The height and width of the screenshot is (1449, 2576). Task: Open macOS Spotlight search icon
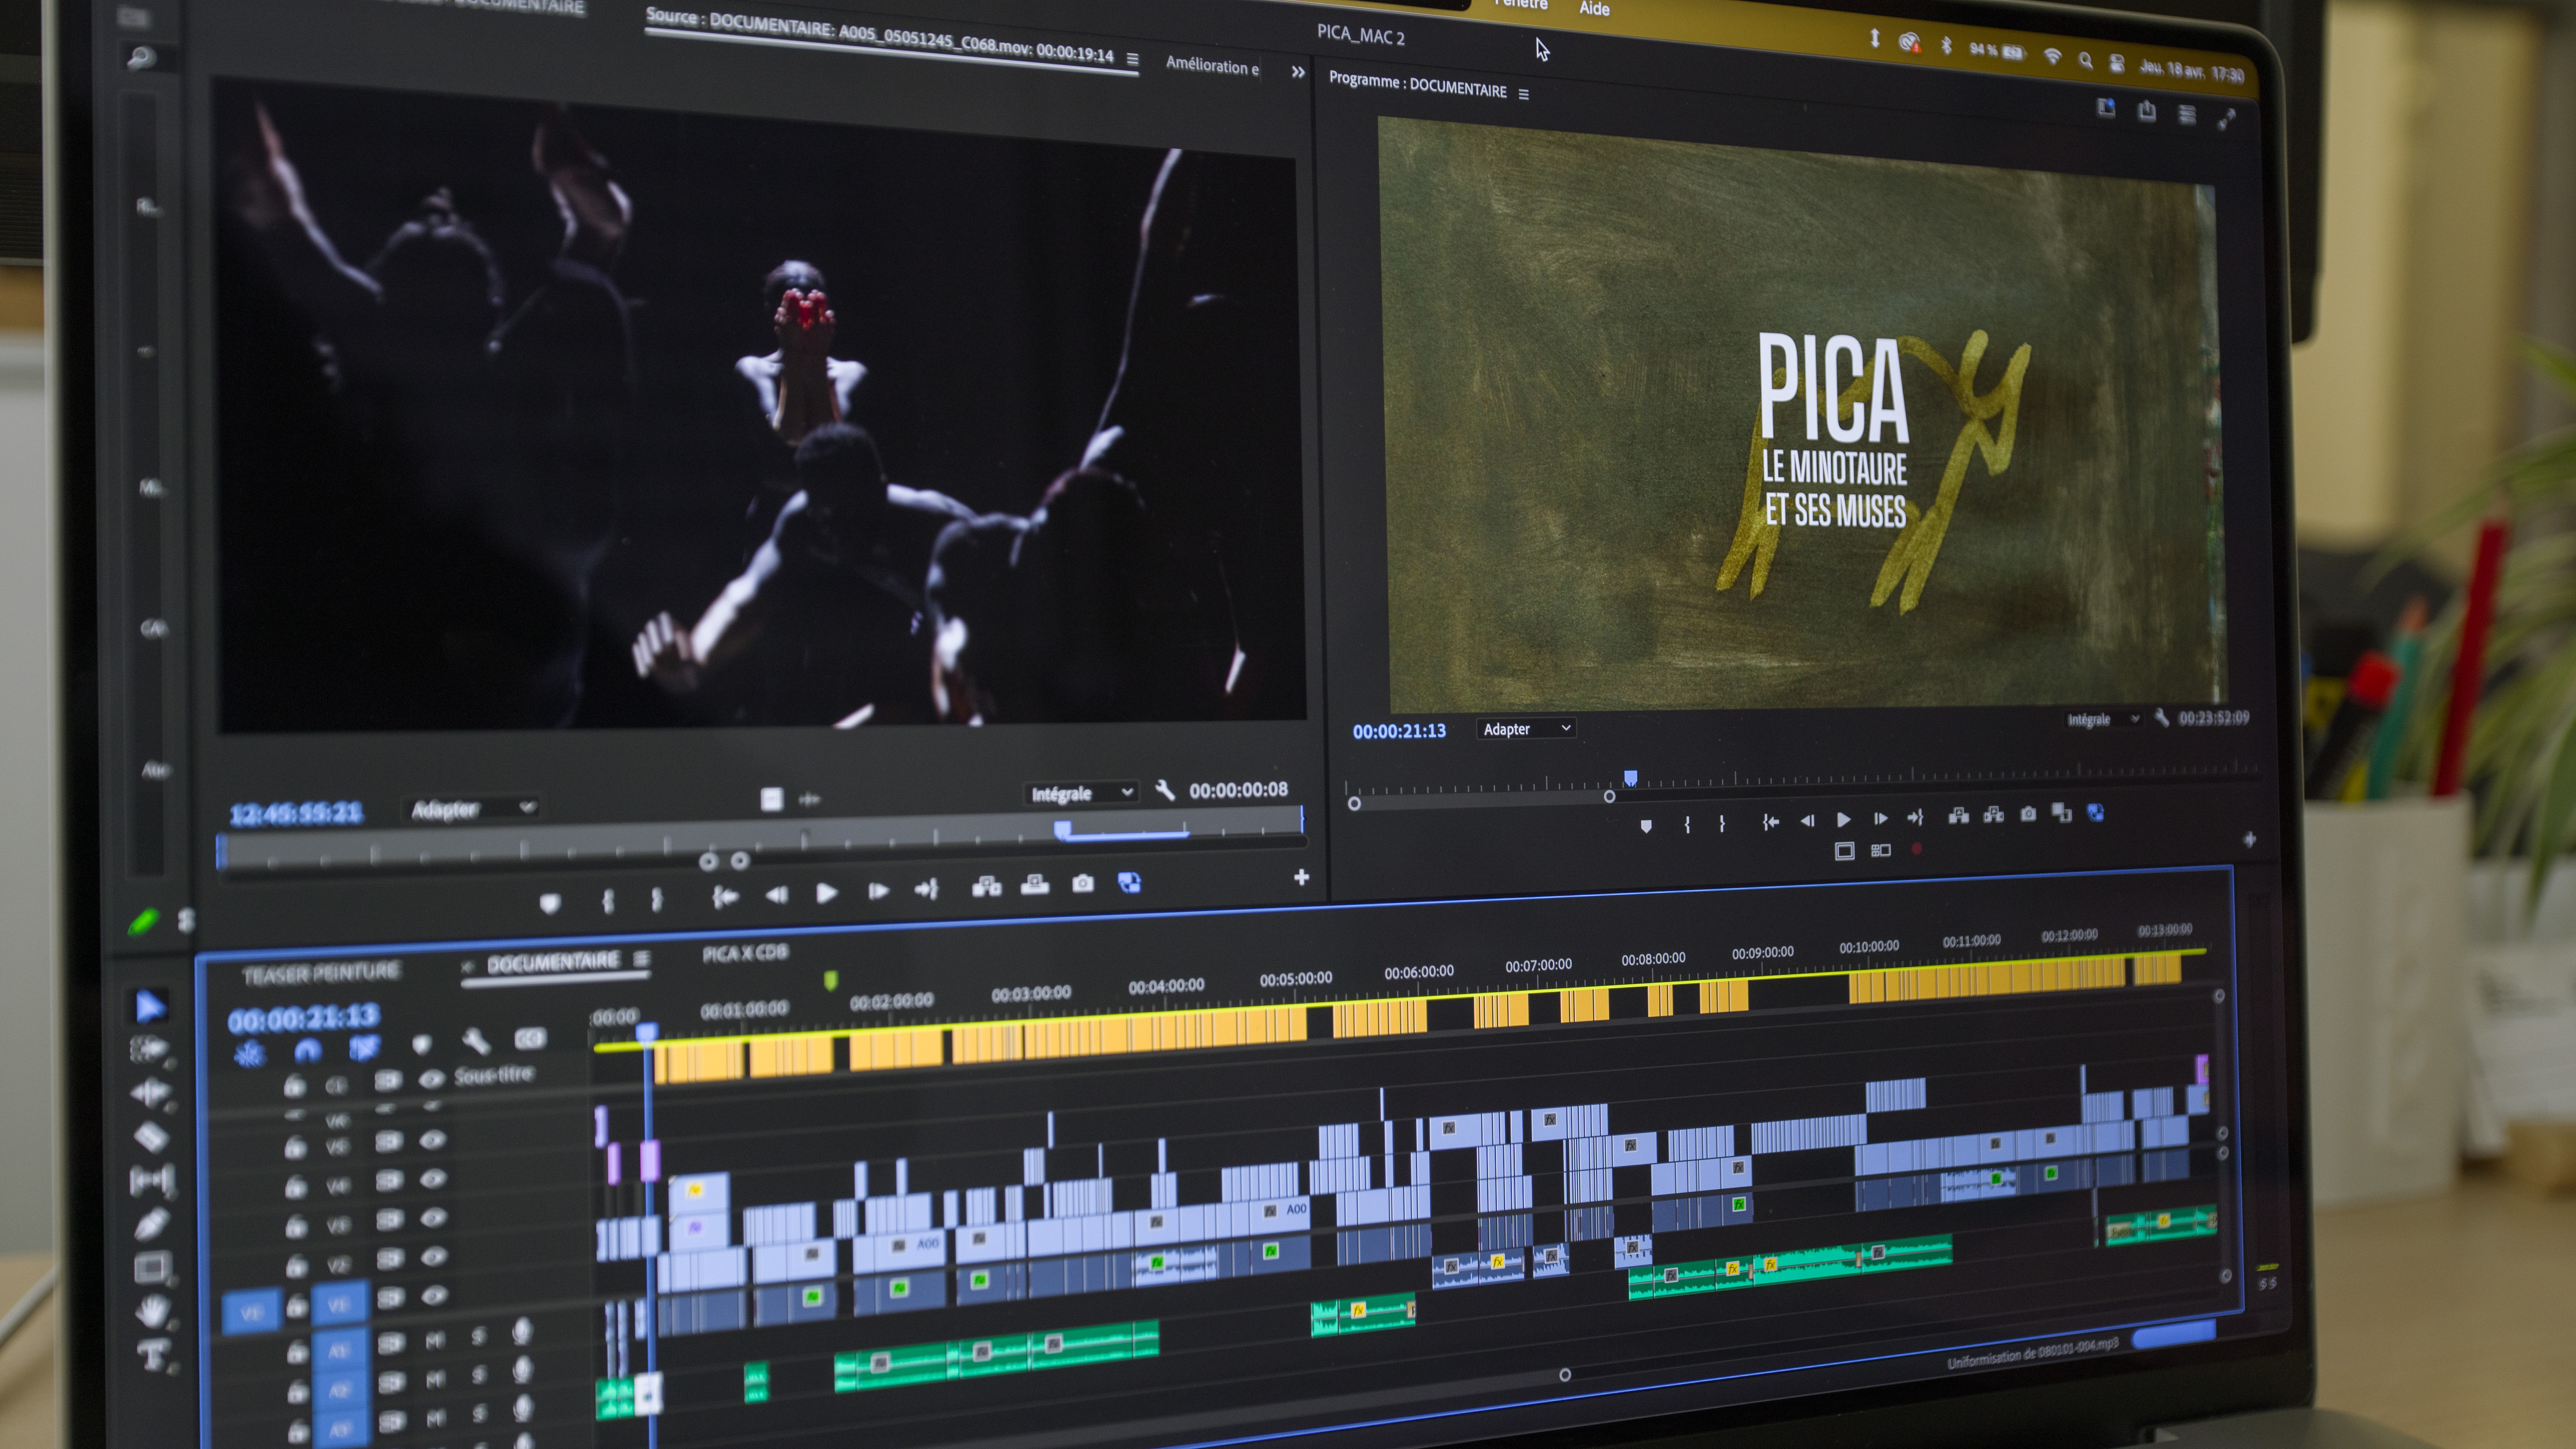click(x=2085, y=61)
